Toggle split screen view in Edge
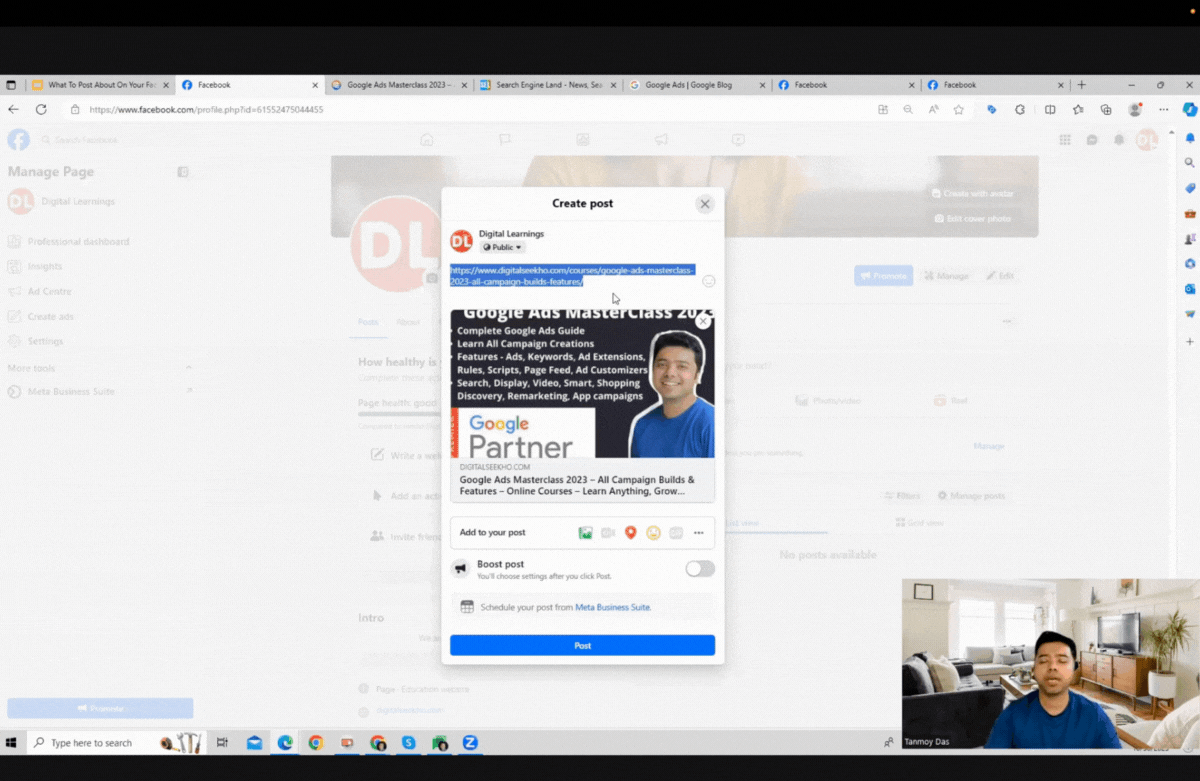The image size is (1200, 781). point(1050,110)
